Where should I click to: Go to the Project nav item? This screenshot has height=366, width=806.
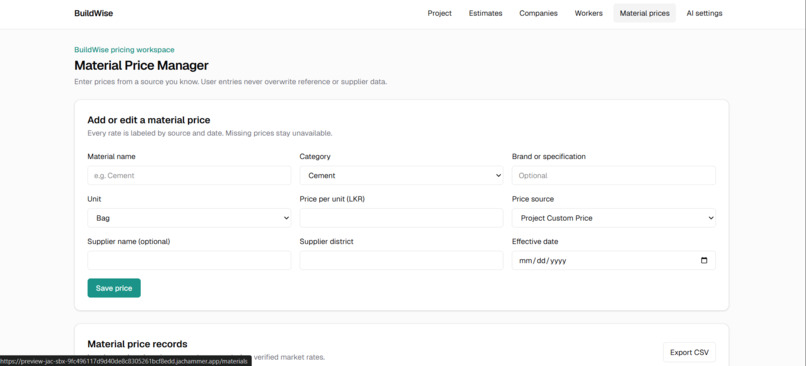click(439, 13)
